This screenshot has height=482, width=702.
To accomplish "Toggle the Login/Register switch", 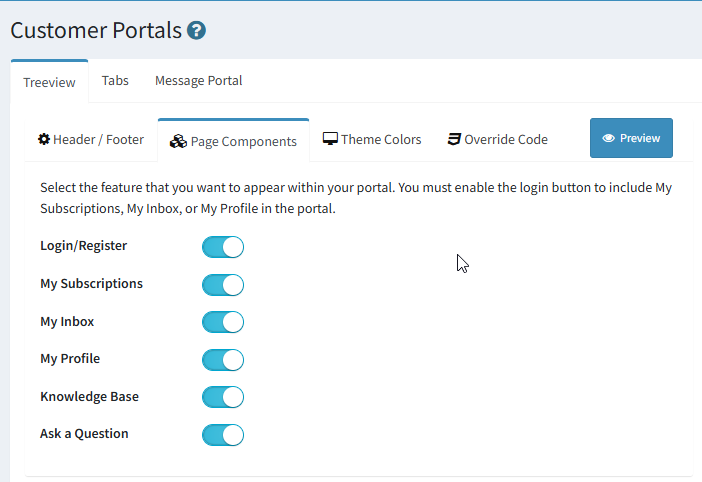I will [x=223, y=247].
